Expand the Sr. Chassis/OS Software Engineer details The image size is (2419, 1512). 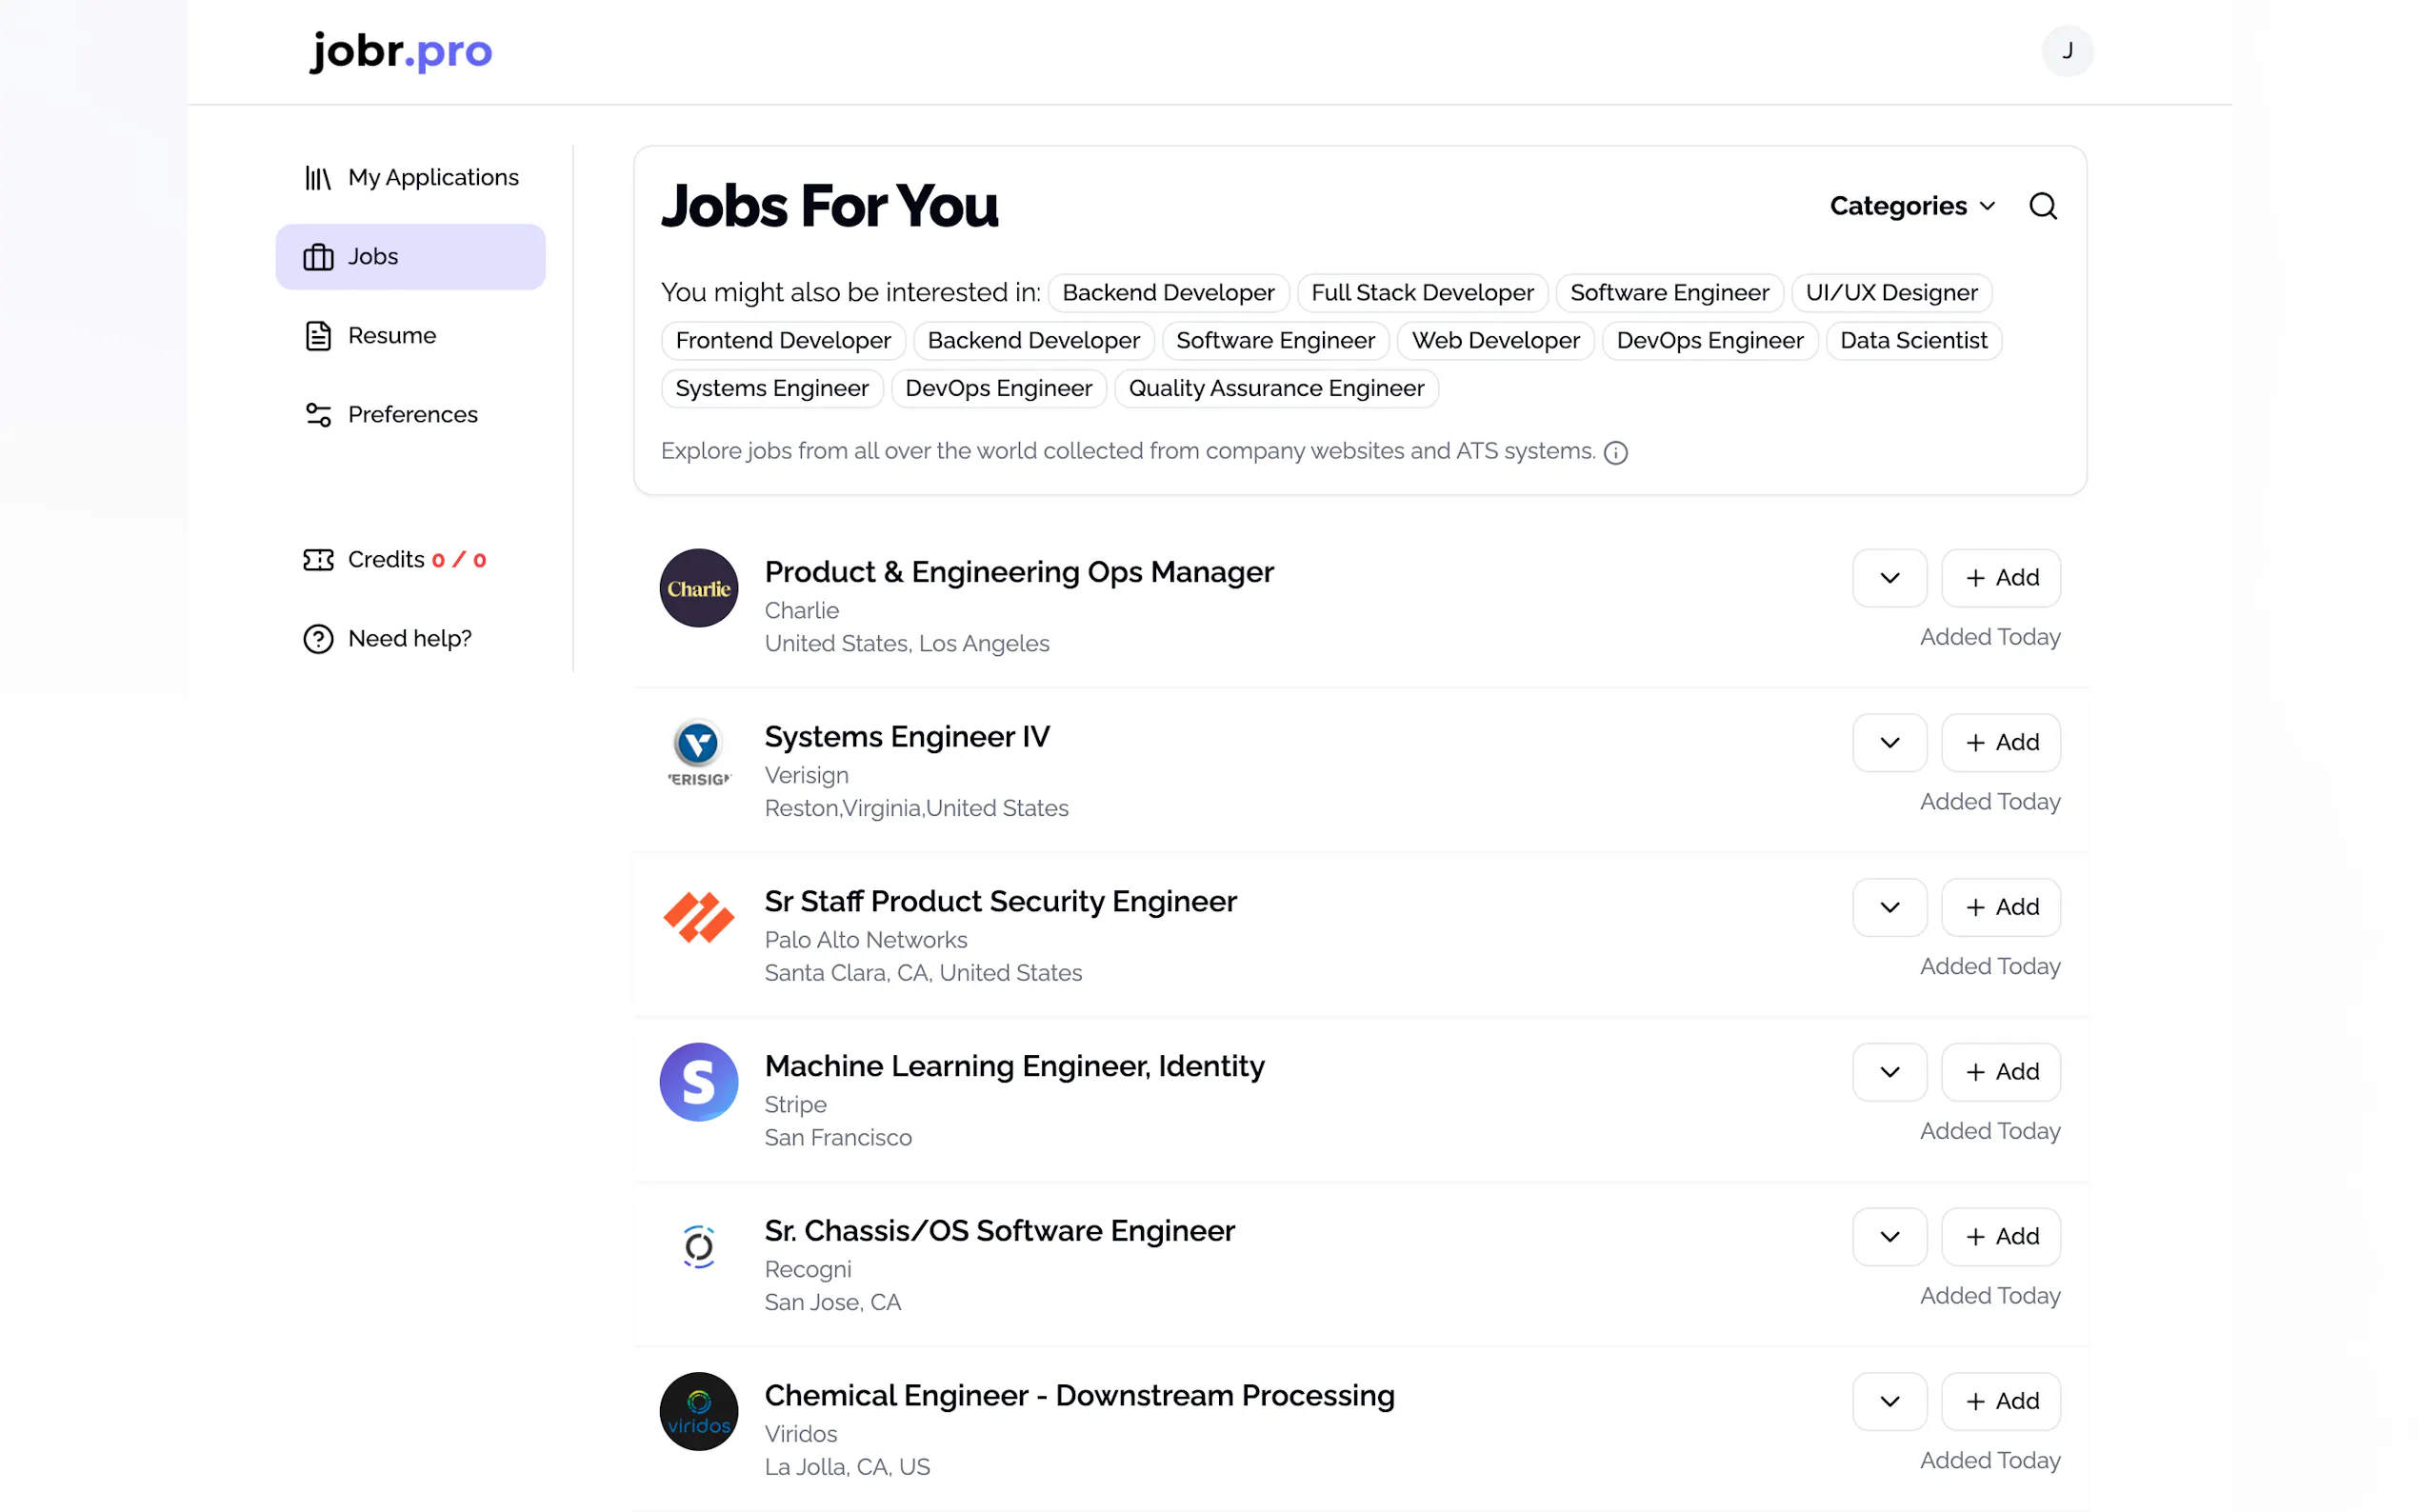[x=1888, y=1237]
